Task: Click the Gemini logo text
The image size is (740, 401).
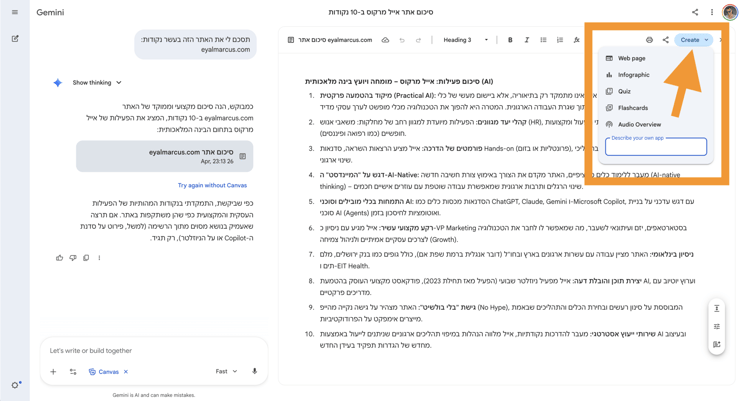Action: pos(50,12)
